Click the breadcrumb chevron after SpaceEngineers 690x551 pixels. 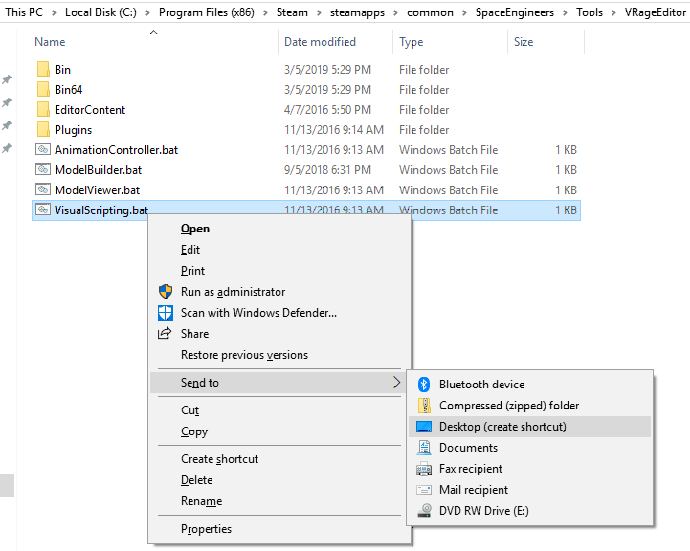[568, 12]
